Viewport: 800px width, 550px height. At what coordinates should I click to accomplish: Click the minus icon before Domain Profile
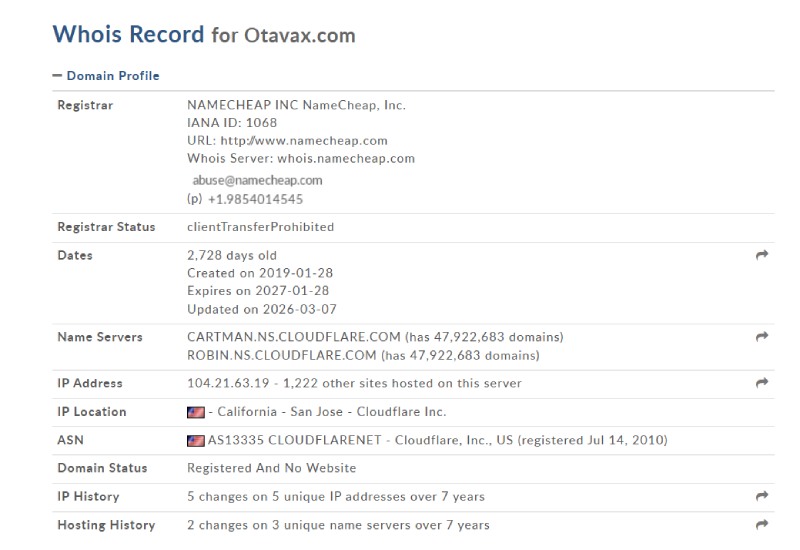(57, 76)
